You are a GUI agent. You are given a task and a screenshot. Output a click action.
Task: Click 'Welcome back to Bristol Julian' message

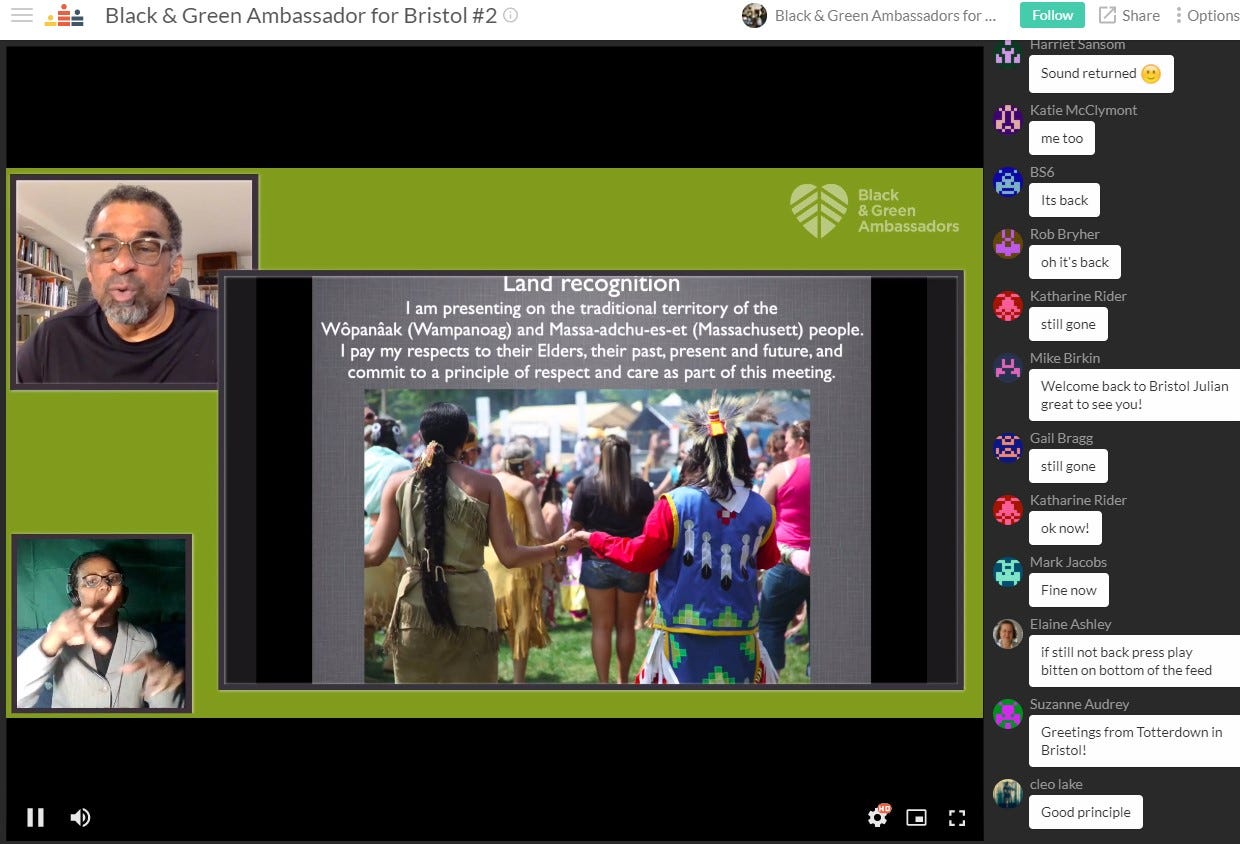coord(1134,395)
